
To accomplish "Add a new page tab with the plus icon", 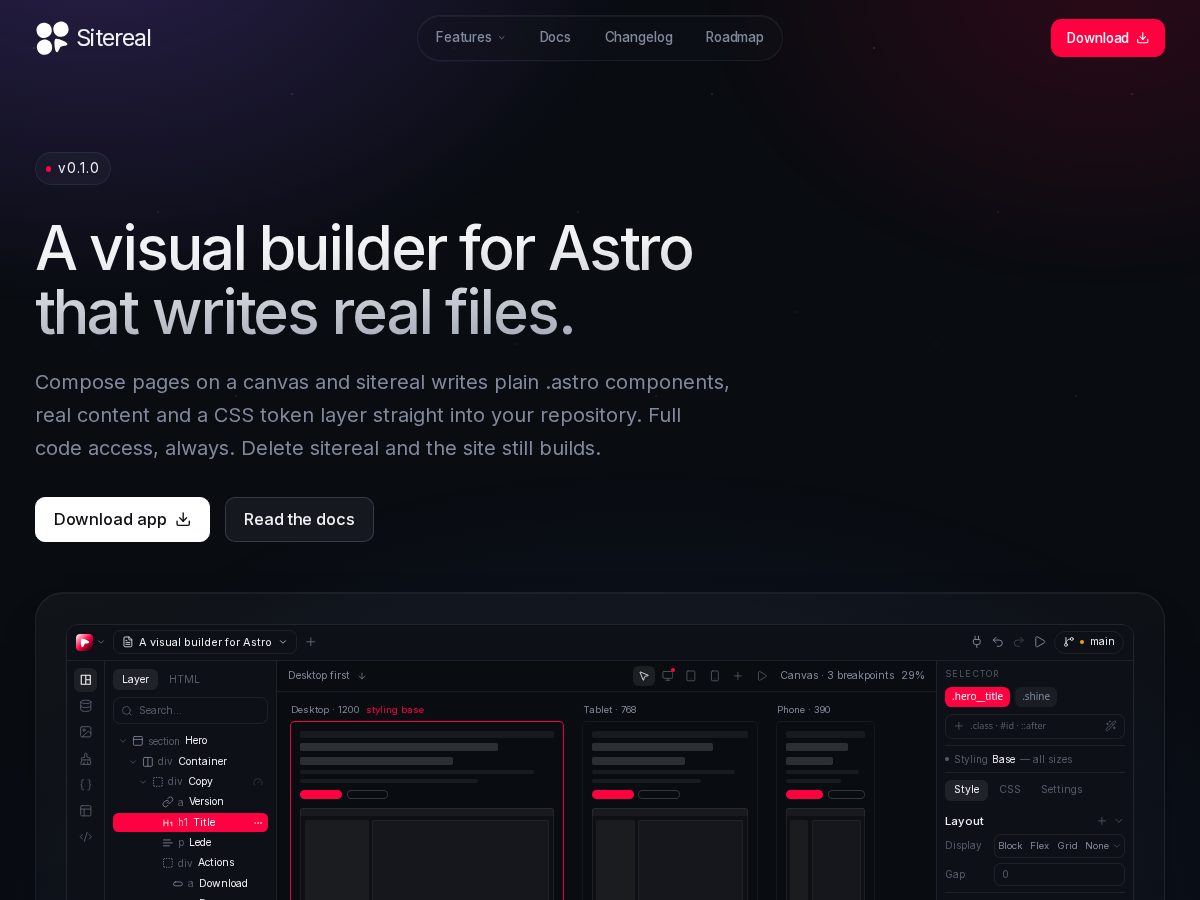I will (x=311, y=642).
